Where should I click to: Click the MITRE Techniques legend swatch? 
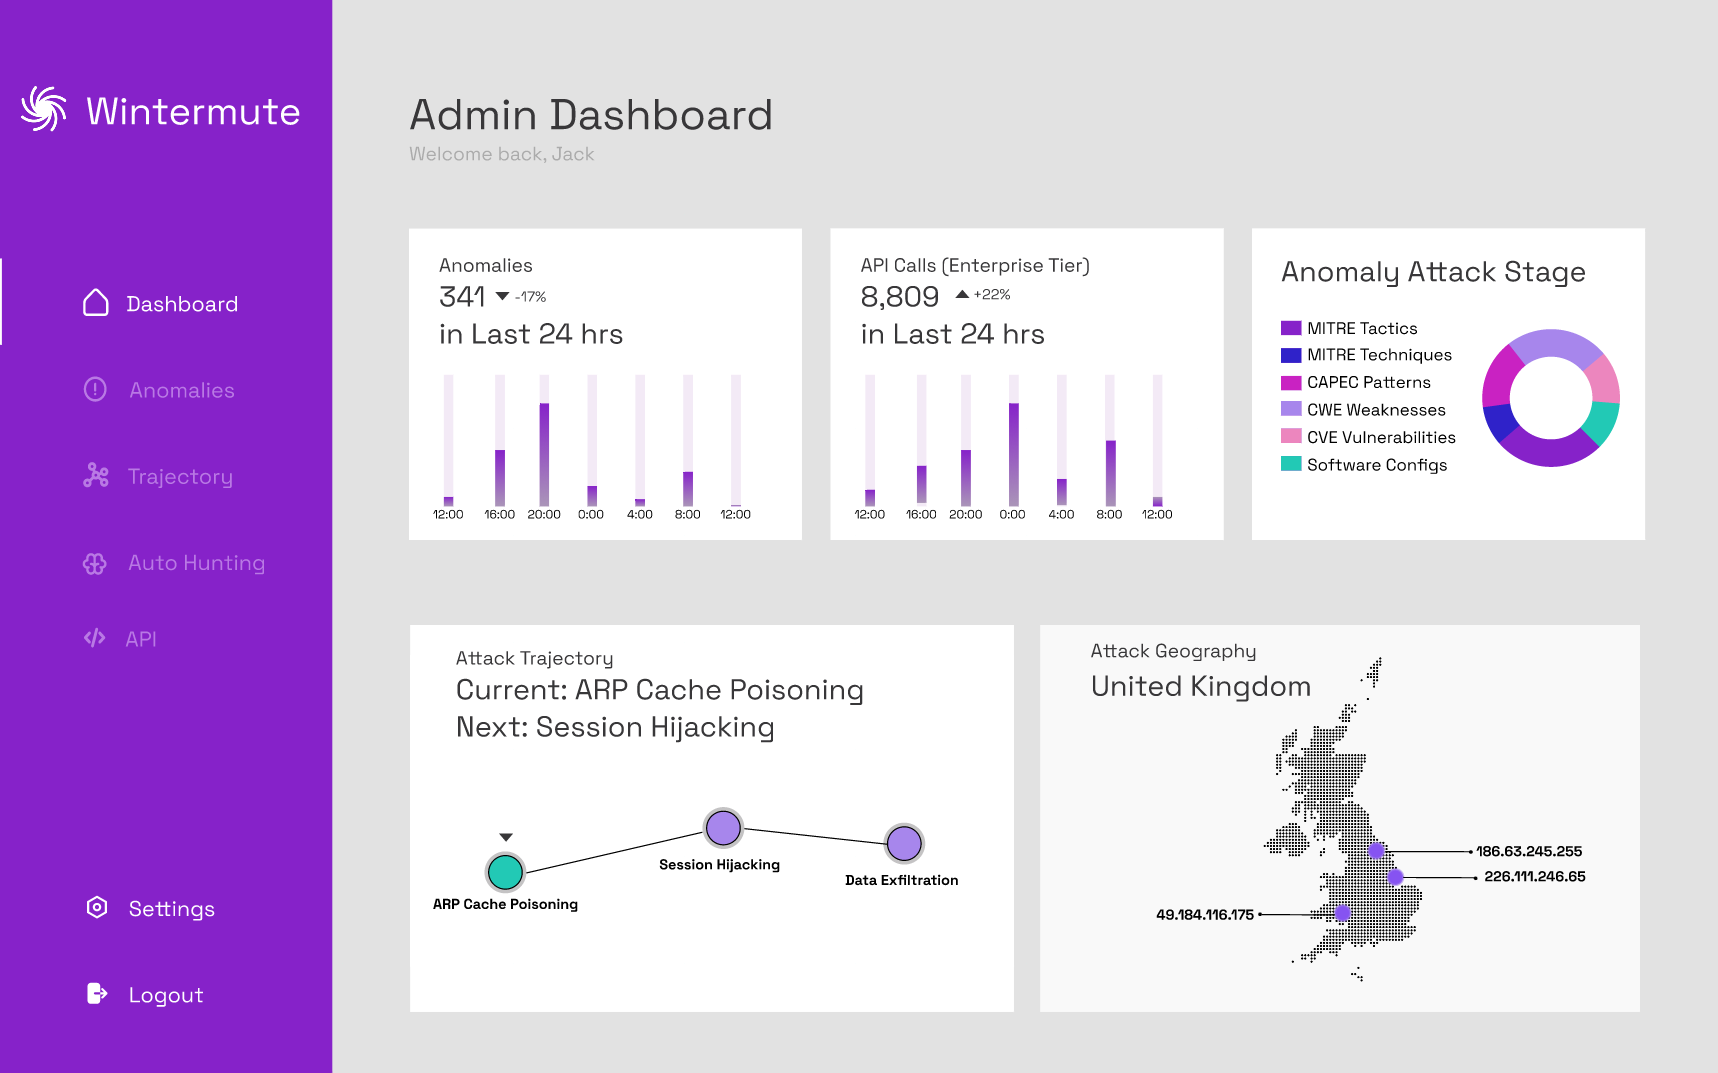click(x=1291, y=355)
